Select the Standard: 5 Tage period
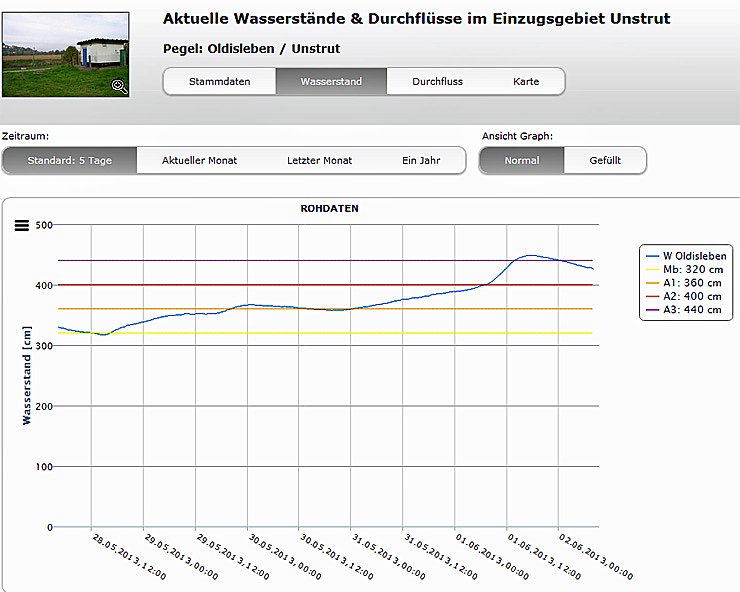The width and height of the screenshot is (740, 592). 69,160
